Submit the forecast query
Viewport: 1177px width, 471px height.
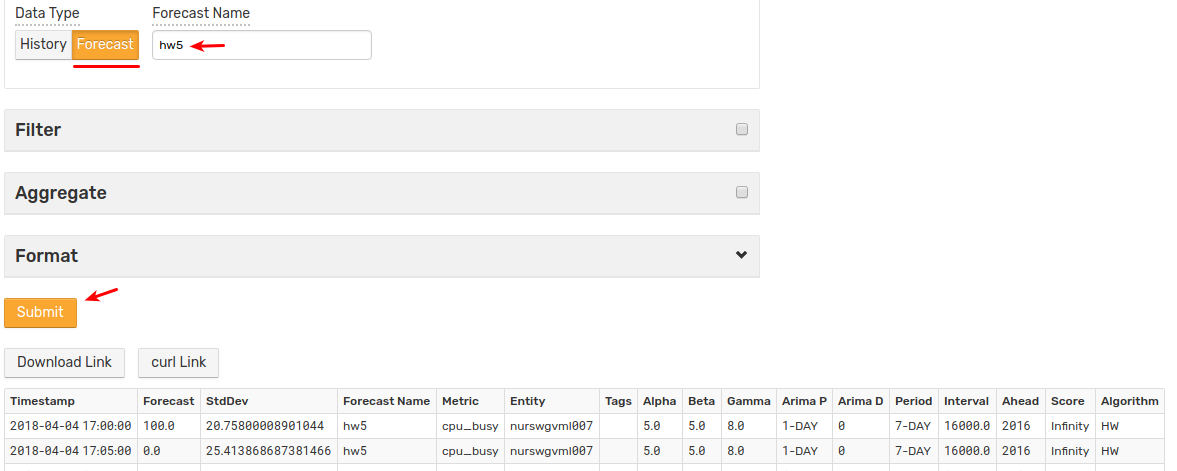[x=41, y=312]
